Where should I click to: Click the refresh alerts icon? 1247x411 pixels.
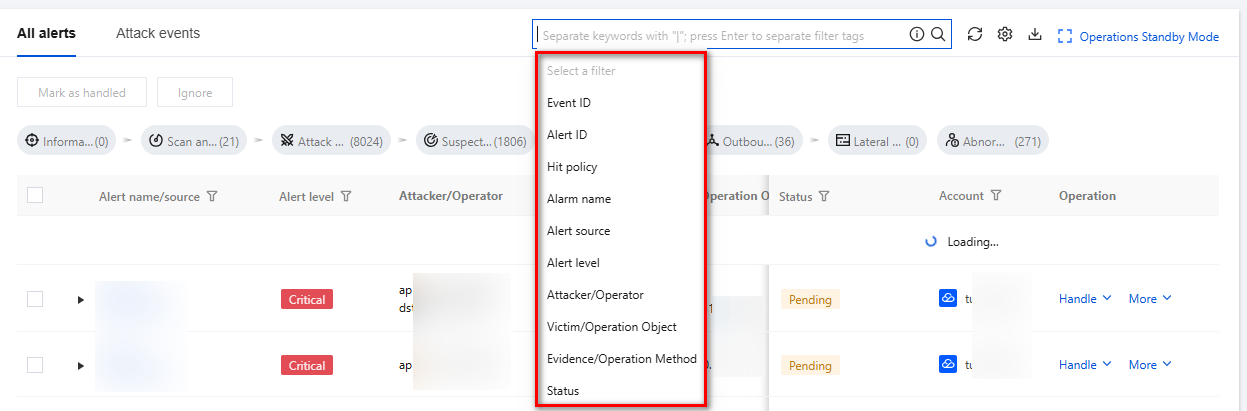[975, 35]
